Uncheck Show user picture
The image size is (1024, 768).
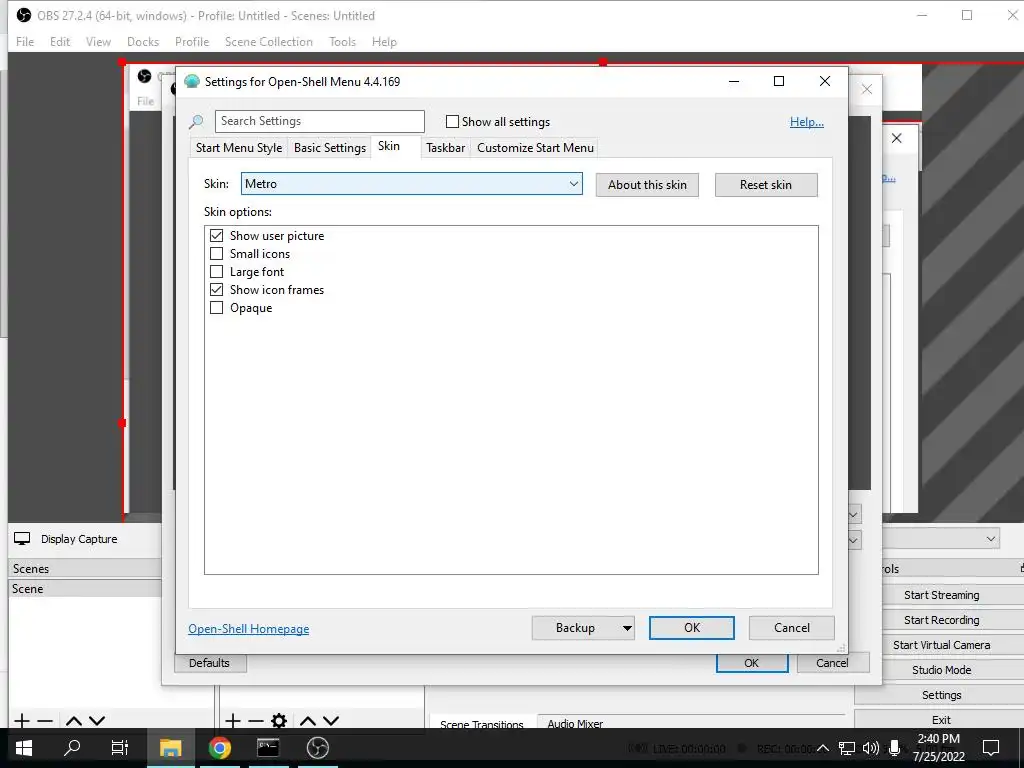216,235
